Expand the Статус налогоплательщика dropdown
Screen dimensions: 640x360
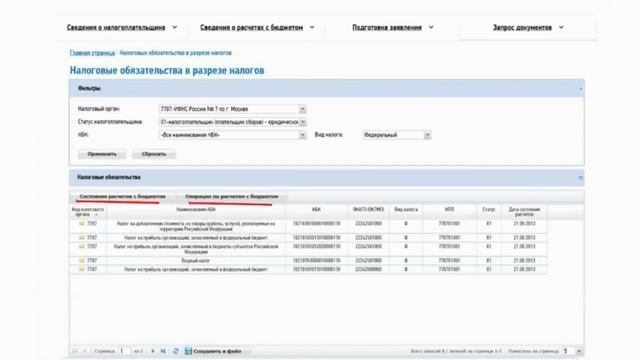tap(302, 122)
